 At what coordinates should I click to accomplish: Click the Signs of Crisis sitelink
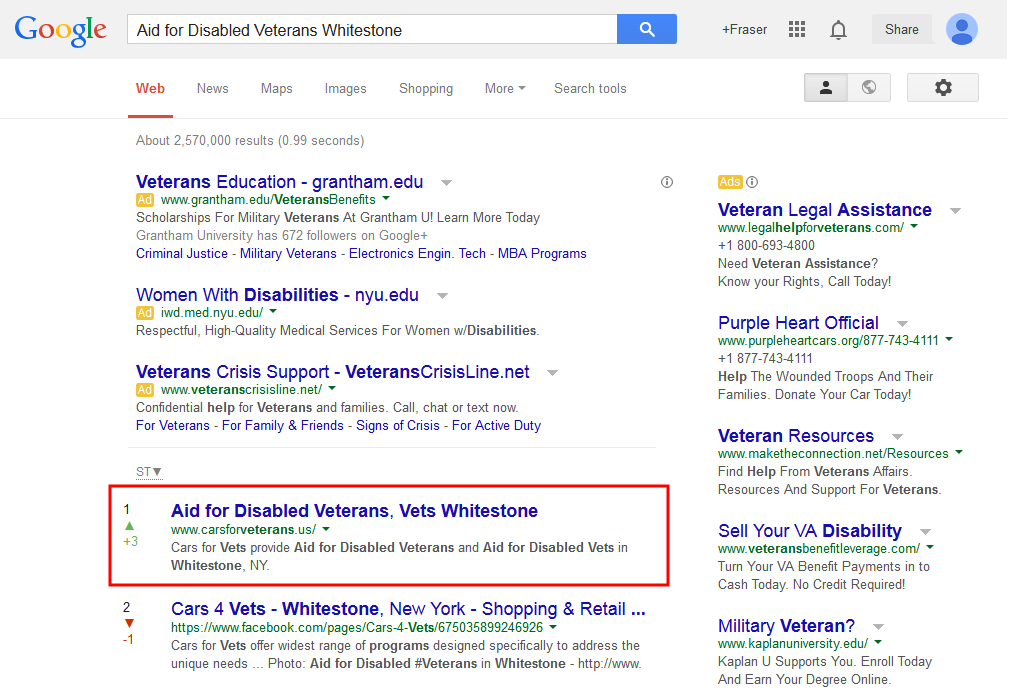coord(398,426)
